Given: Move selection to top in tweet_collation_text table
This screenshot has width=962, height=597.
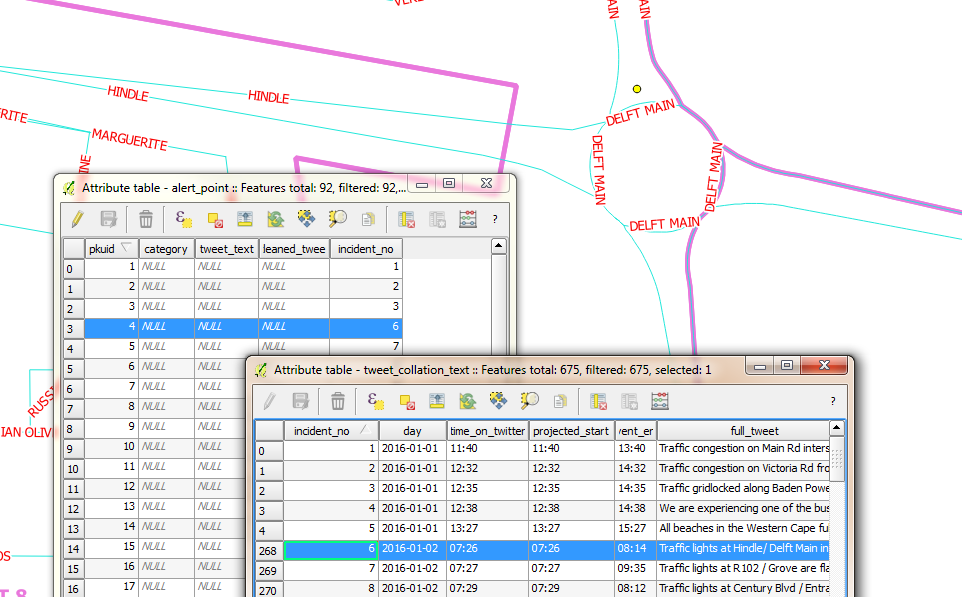Looking at the screenshot, I should [x=437, y=401].
